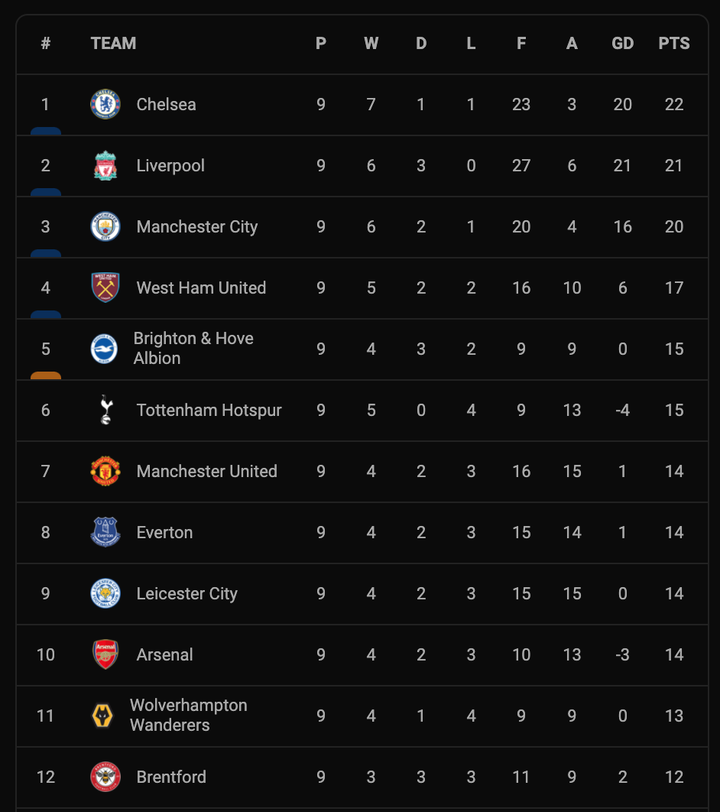Click the Everton club crest icon
The width and height of the screenshot is (720, 812).
pyautogui.click(x=105, y=532)
